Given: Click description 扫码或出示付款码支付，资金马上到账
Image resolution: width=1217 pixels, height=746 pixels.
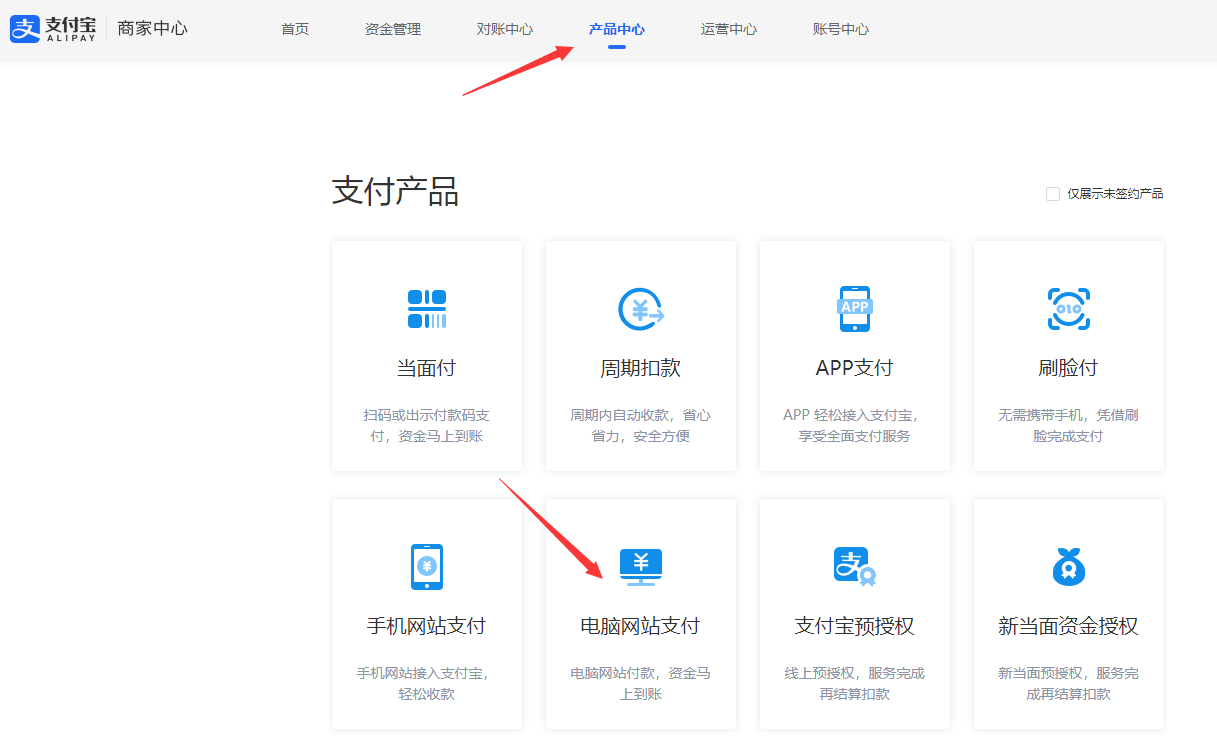Looking at the screenshot, I should coord(427,425).
